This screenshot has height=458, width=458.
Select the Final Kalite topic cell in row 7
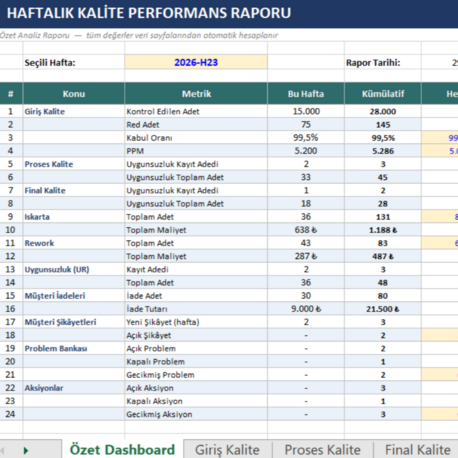tap(74, 190)
